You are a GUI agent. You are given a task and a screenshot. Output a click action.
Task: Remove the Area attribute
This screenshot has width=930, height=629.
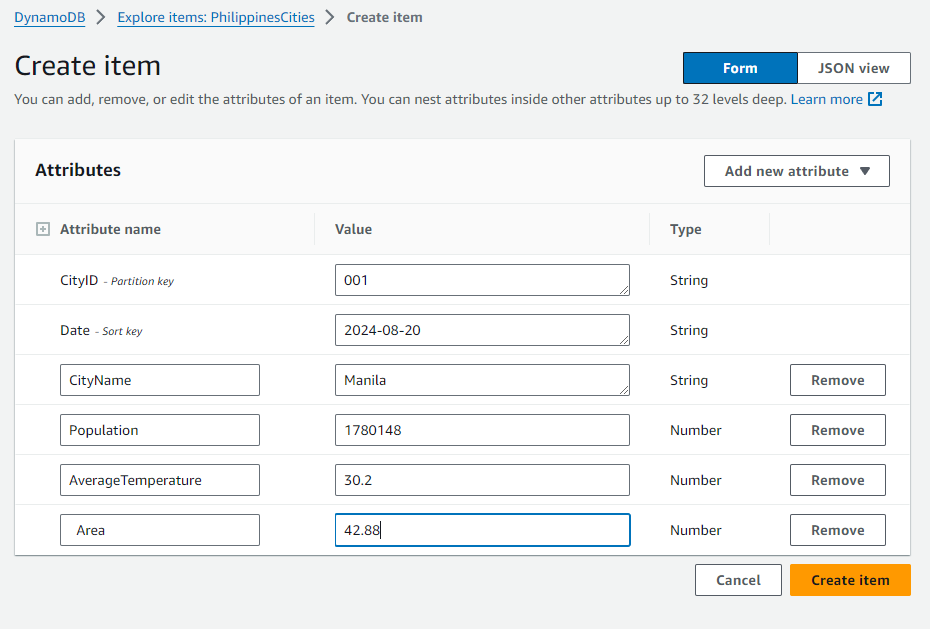[837, 530]
